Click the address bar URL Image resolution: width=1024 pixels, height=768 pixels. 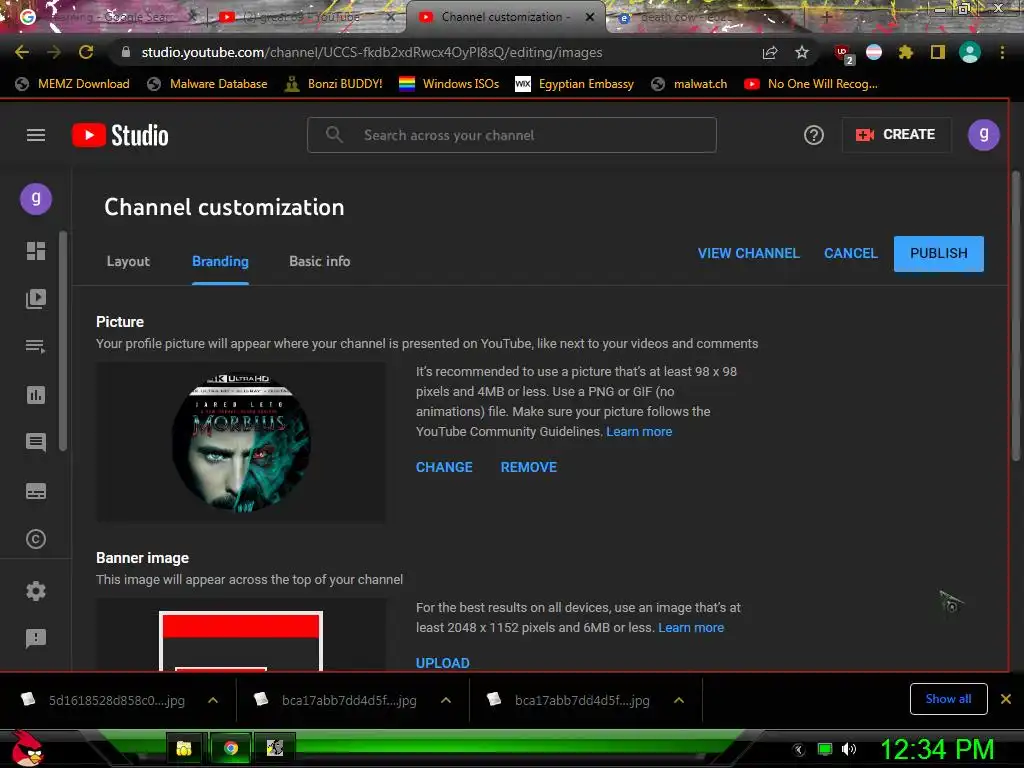tap(372, 52)
